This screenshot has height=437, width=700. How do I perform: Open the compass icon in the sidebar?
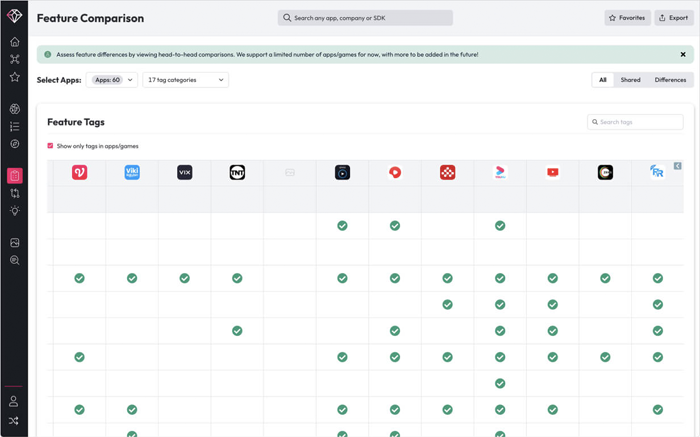[15, 144]
